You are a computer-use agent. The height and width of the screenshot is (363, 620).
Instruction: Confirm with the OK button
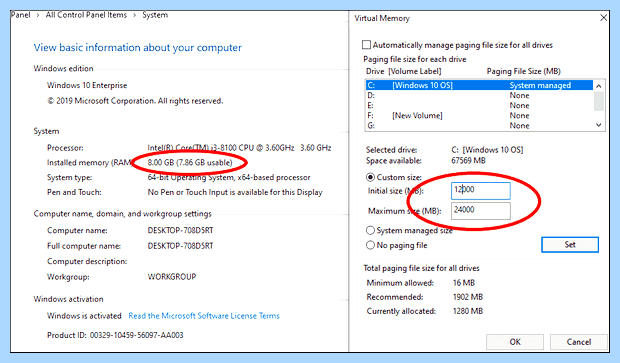tap(515, 342)
